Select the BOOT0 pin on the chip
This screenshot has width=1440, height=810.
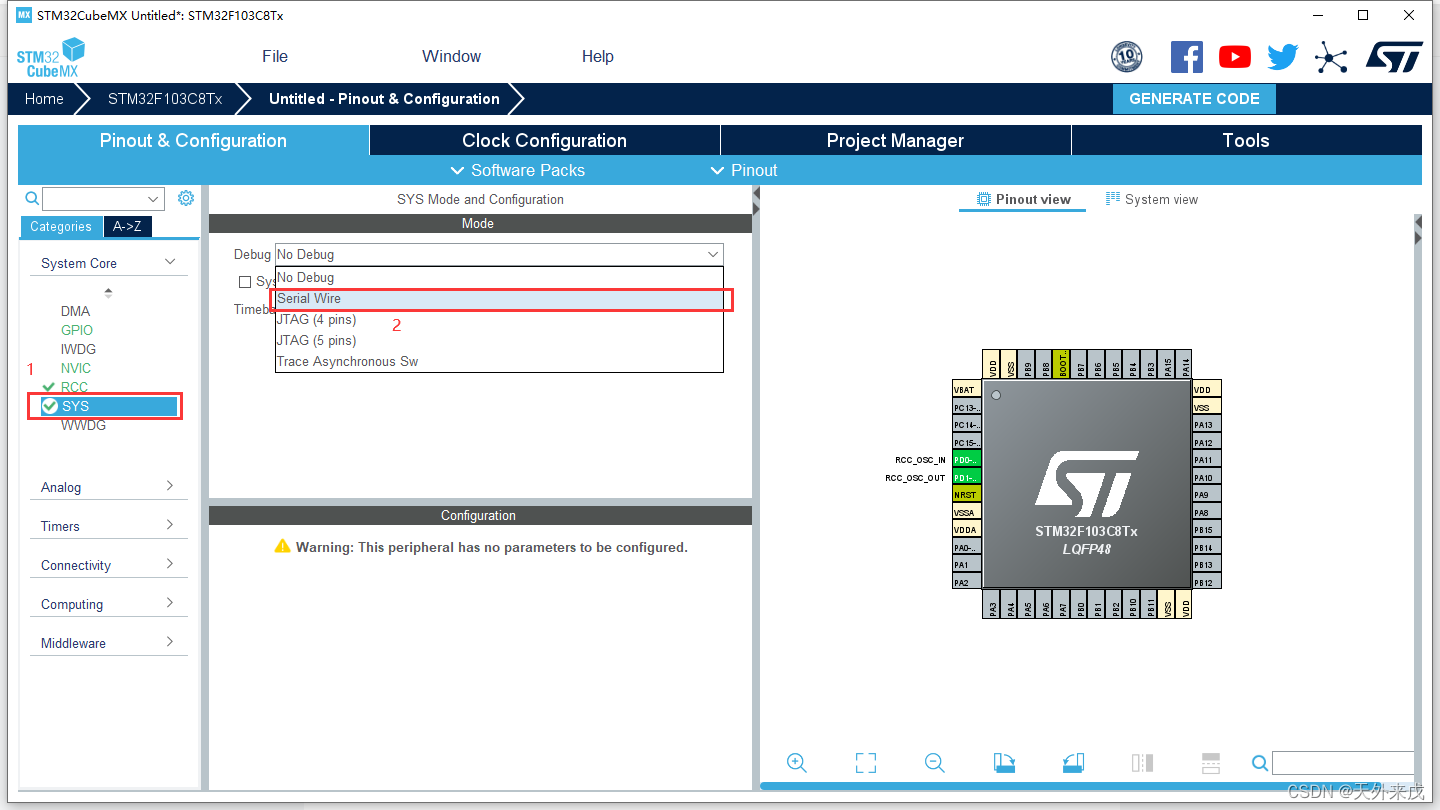1063,363
